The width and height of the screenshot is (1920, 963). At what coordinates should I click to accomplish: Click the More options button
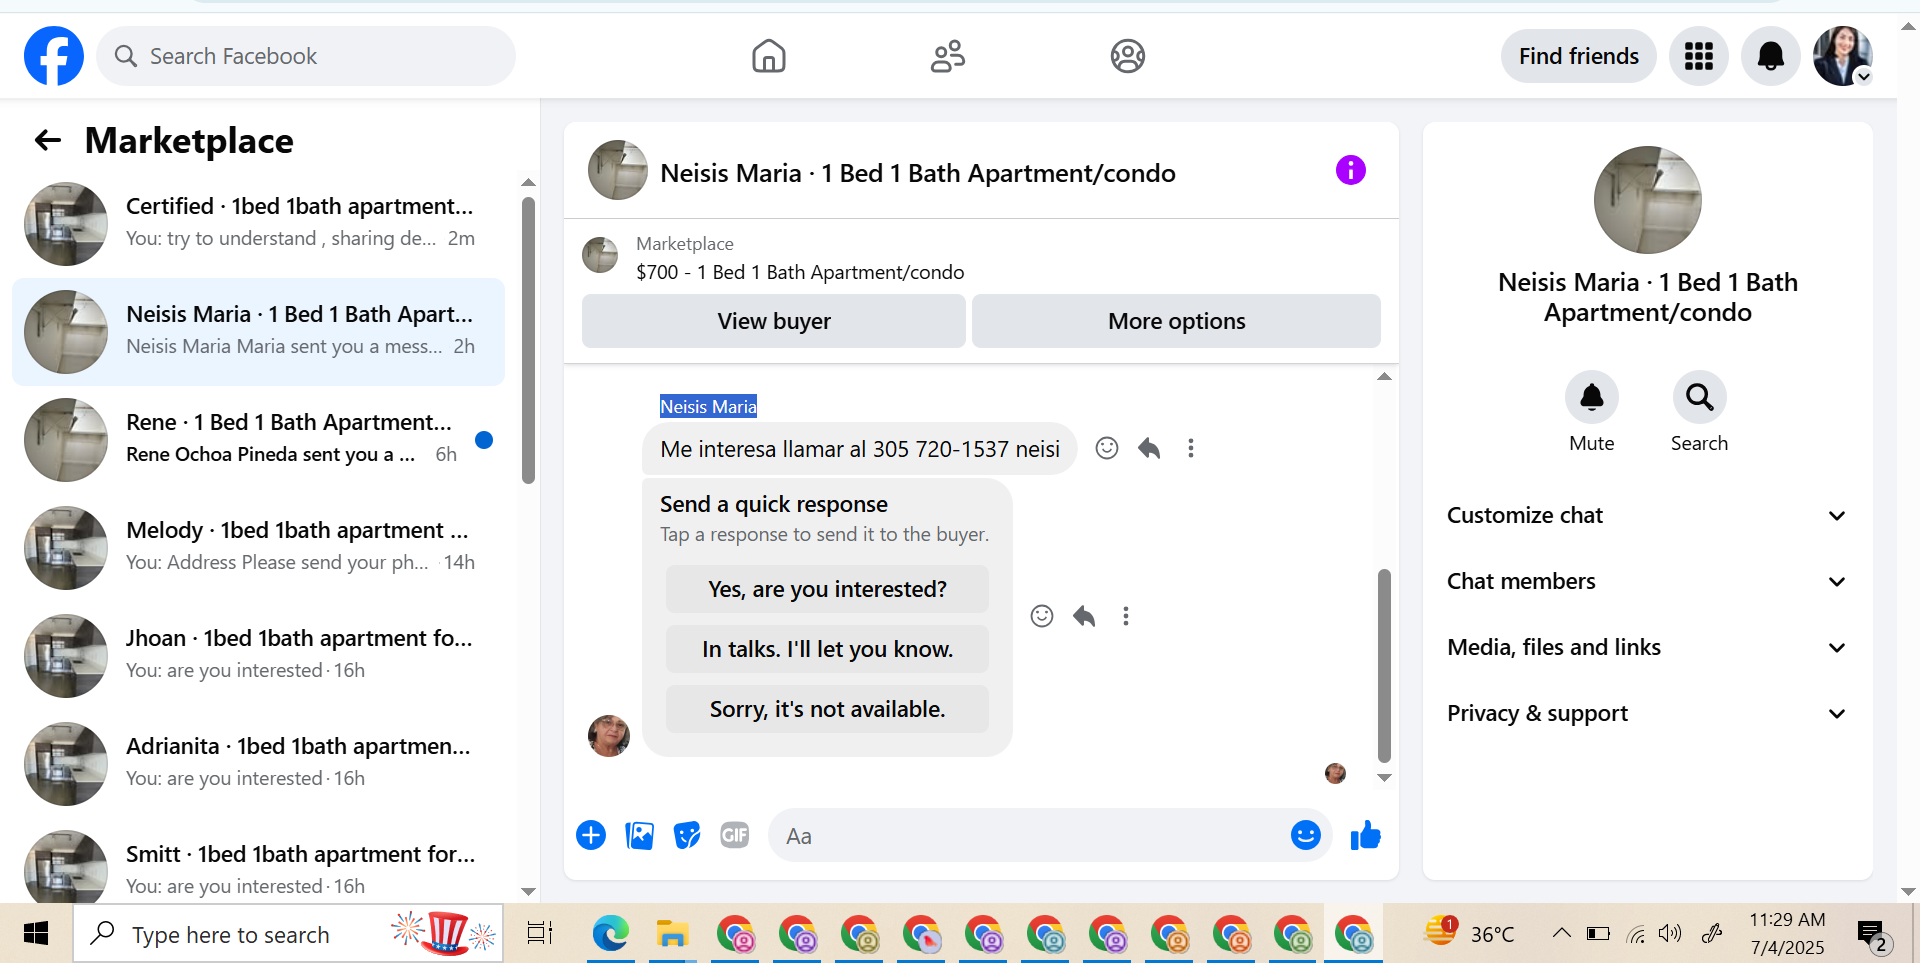point(1176,321)
